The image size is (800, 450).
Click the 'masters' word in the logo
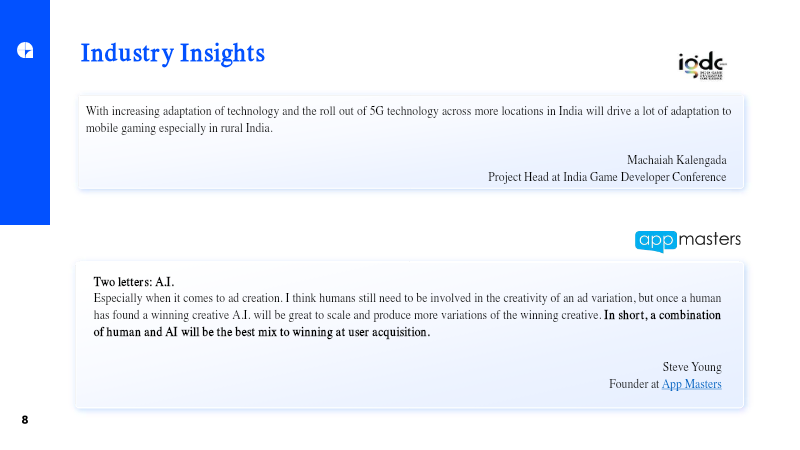pos(710,239)
